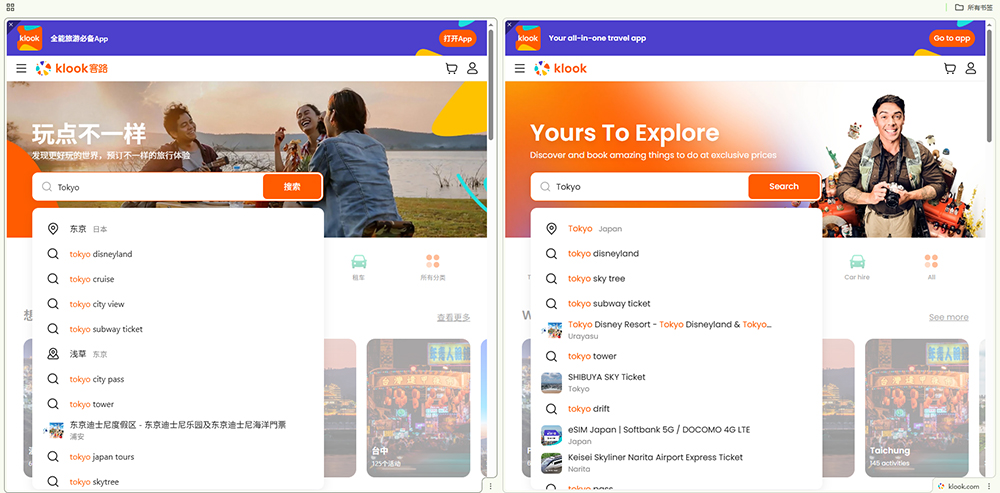Click magnifier icon in right search field
The height and width of the screenshot is (493, 1000).
(545, 187)
